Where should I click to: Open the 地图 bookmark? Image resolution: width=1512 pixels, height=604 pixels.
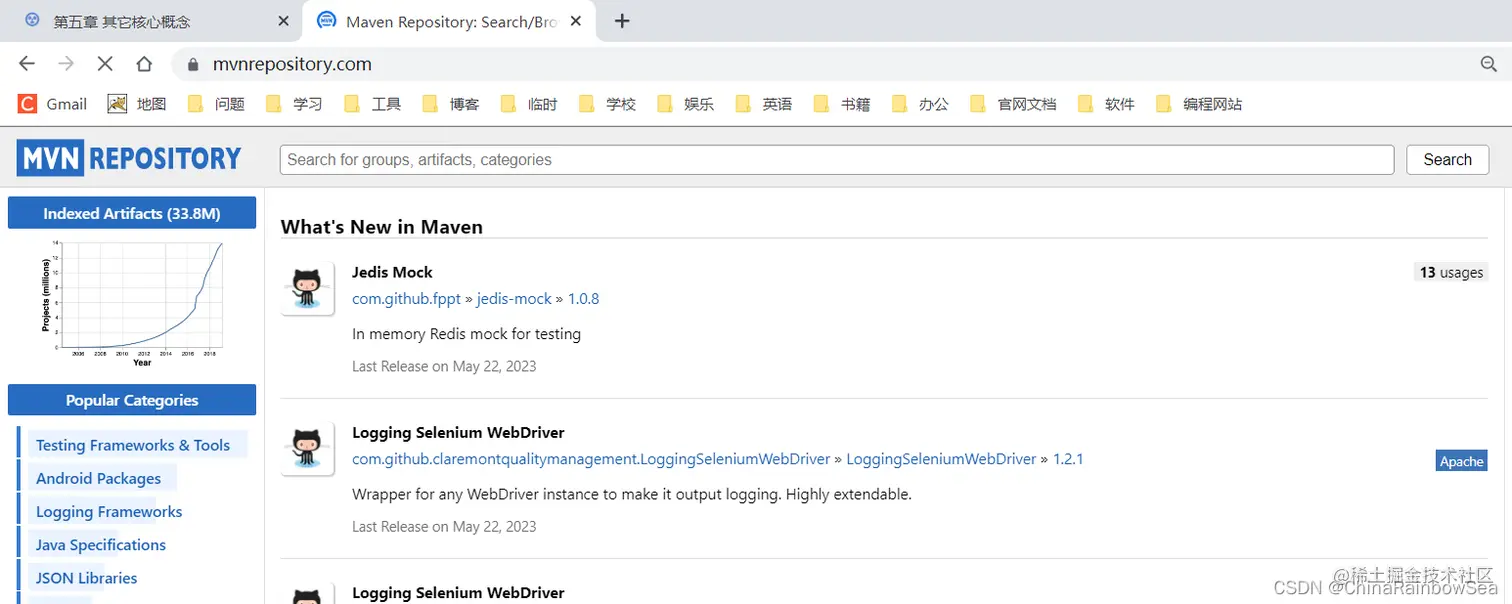pos(137,104)
